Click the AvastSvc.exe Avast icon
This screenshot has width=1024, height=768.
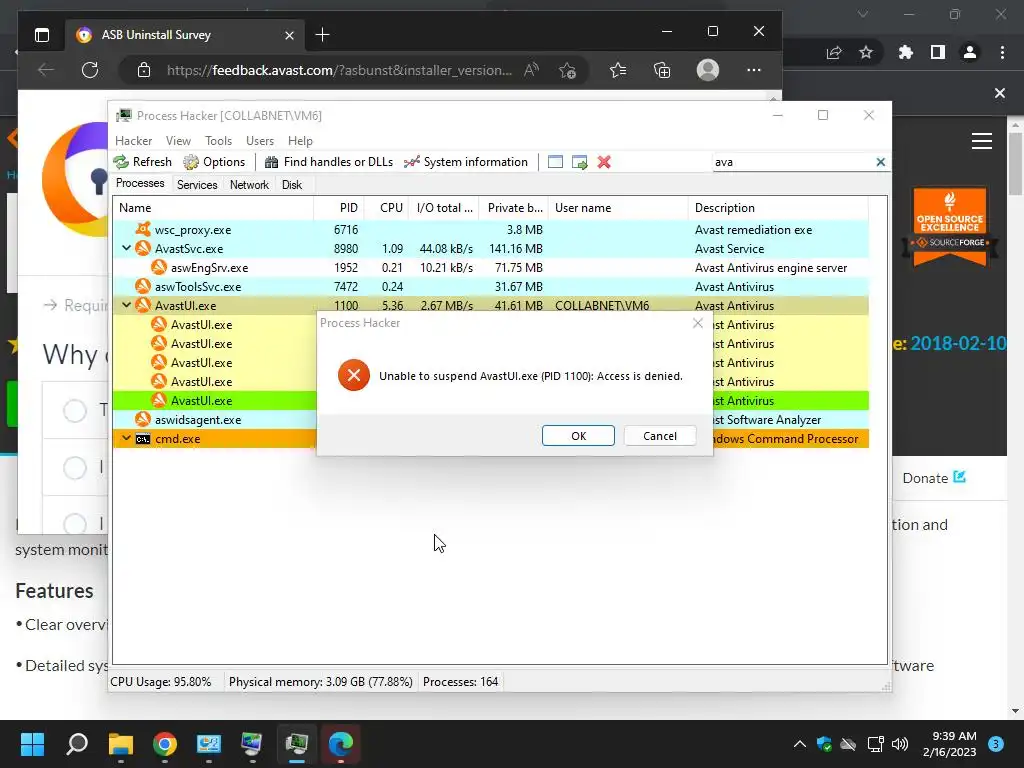point(143,248)
